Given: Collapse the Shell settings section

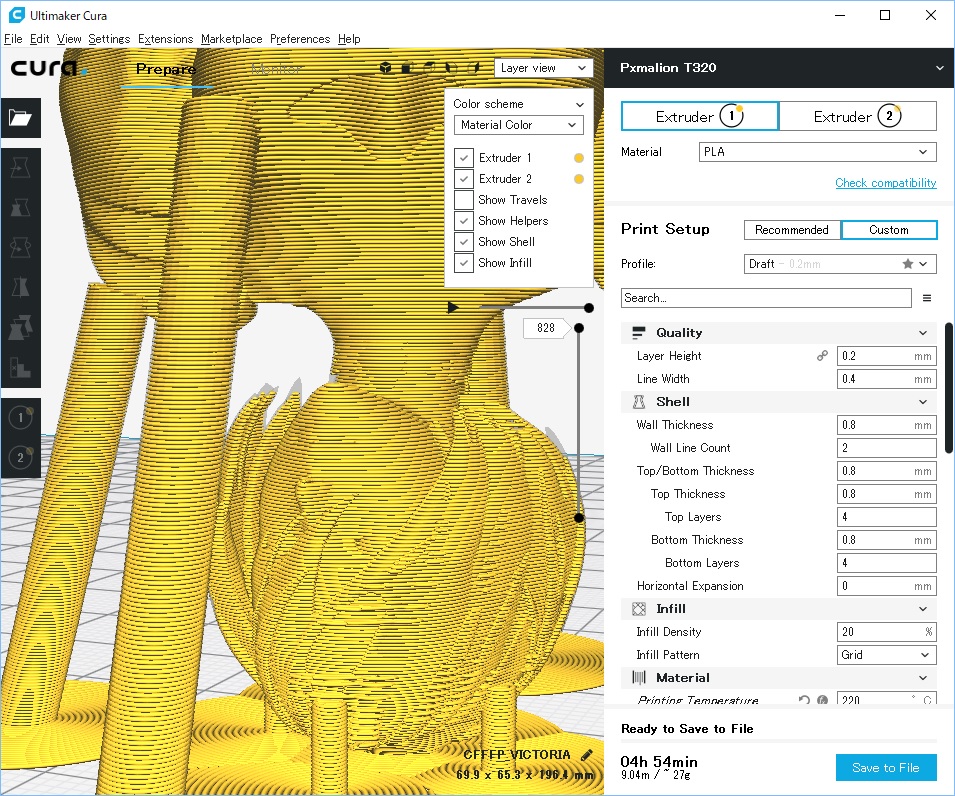Looking at the screenshot, I should [923, 402].
